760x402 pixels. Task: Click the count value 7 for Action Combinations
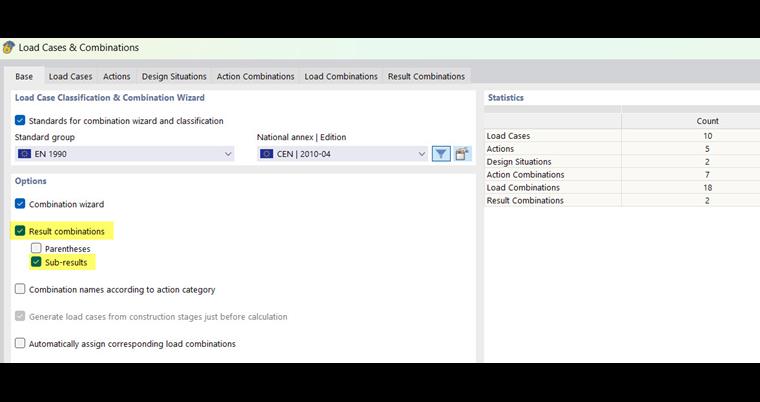pos(707,175)
